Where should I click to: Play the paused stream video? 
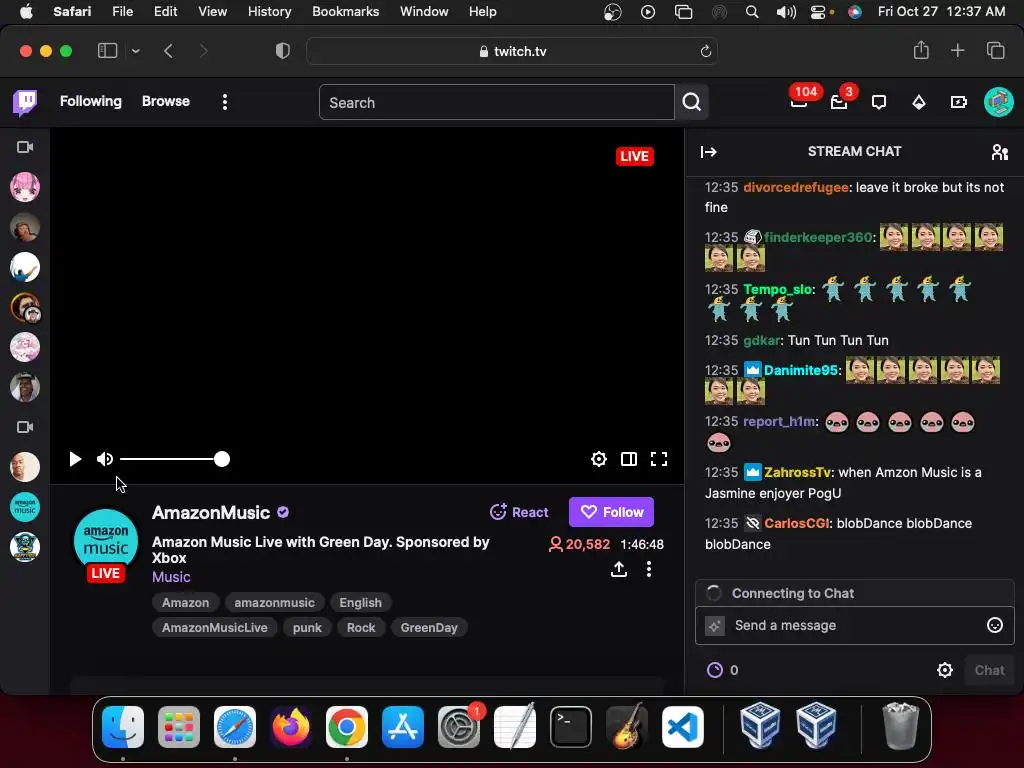(75, 459)
